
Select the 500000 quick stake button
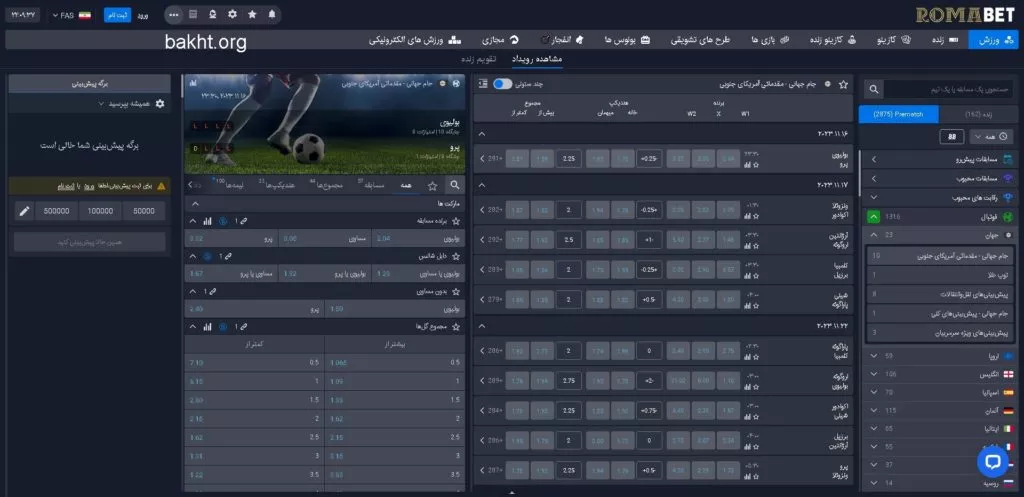(55, 211)
